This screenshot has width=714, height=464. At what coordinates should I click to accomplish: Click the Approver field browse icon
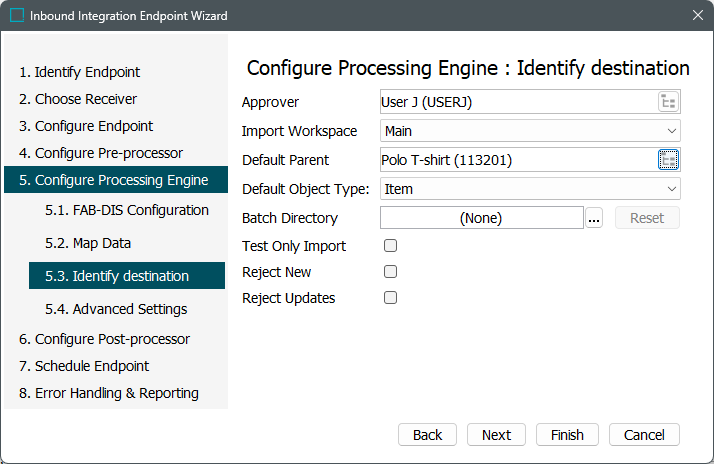tap(668, 102)
